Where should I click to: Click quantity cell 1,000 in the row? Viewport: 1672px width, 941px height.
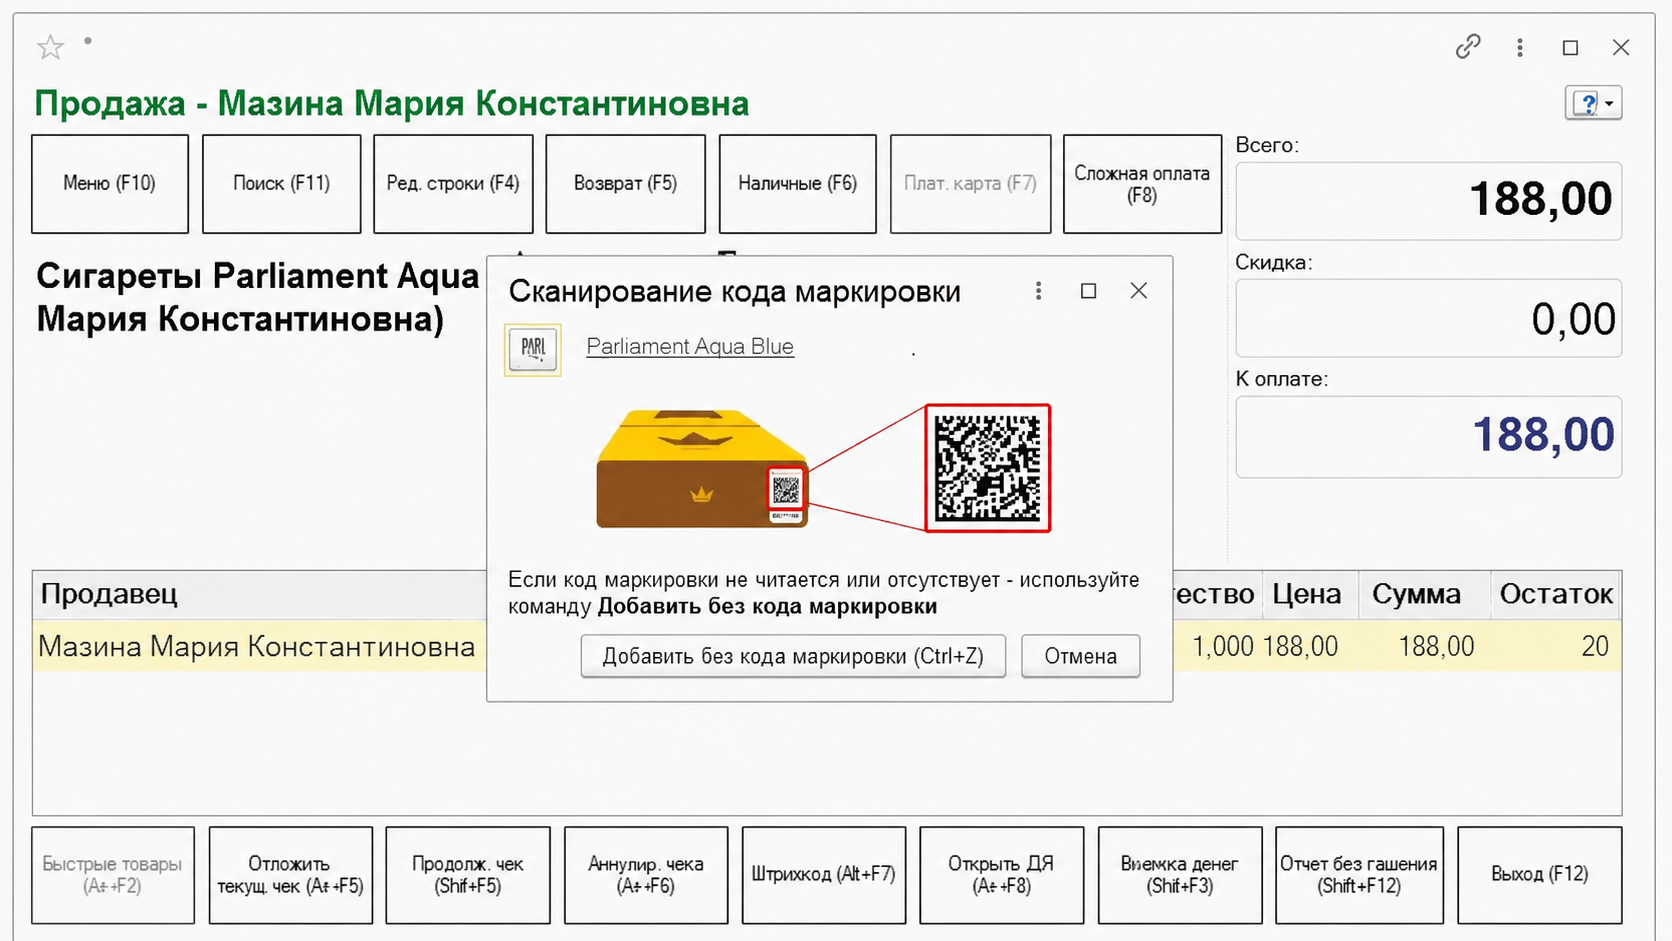tap(1222, 646)
